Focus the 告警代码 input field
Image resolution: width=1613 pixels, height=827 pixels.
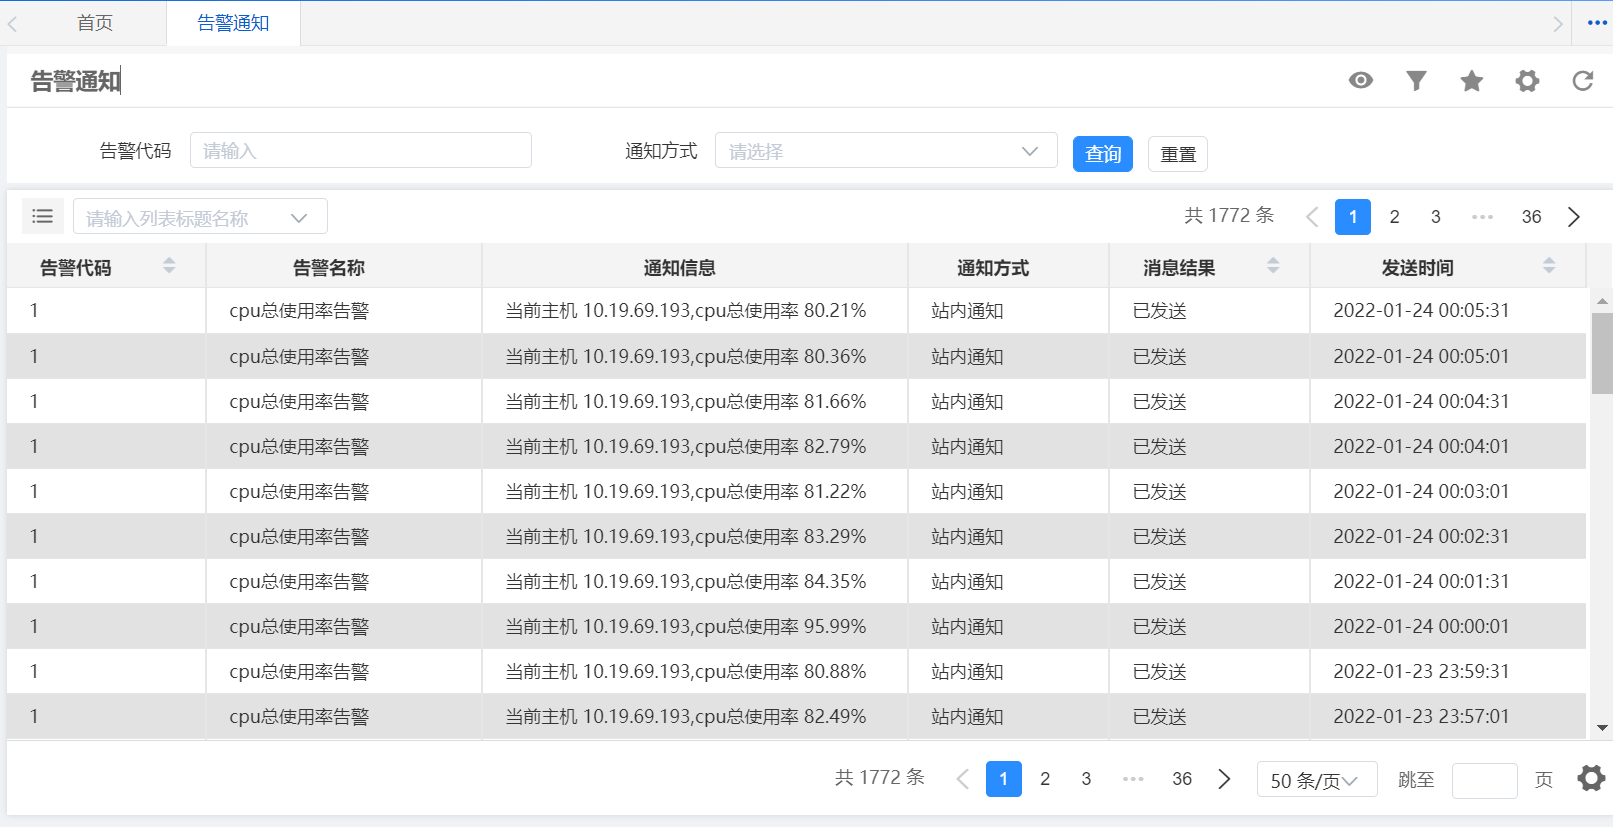point(361,151)
